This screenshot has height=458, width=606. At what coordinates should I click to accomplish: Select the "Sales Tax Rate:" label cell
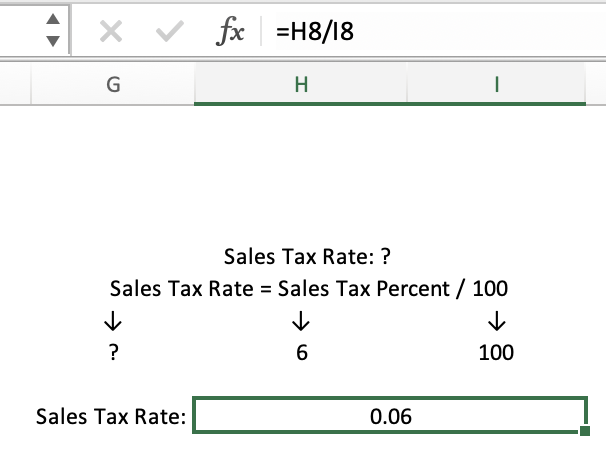(112, 416)
